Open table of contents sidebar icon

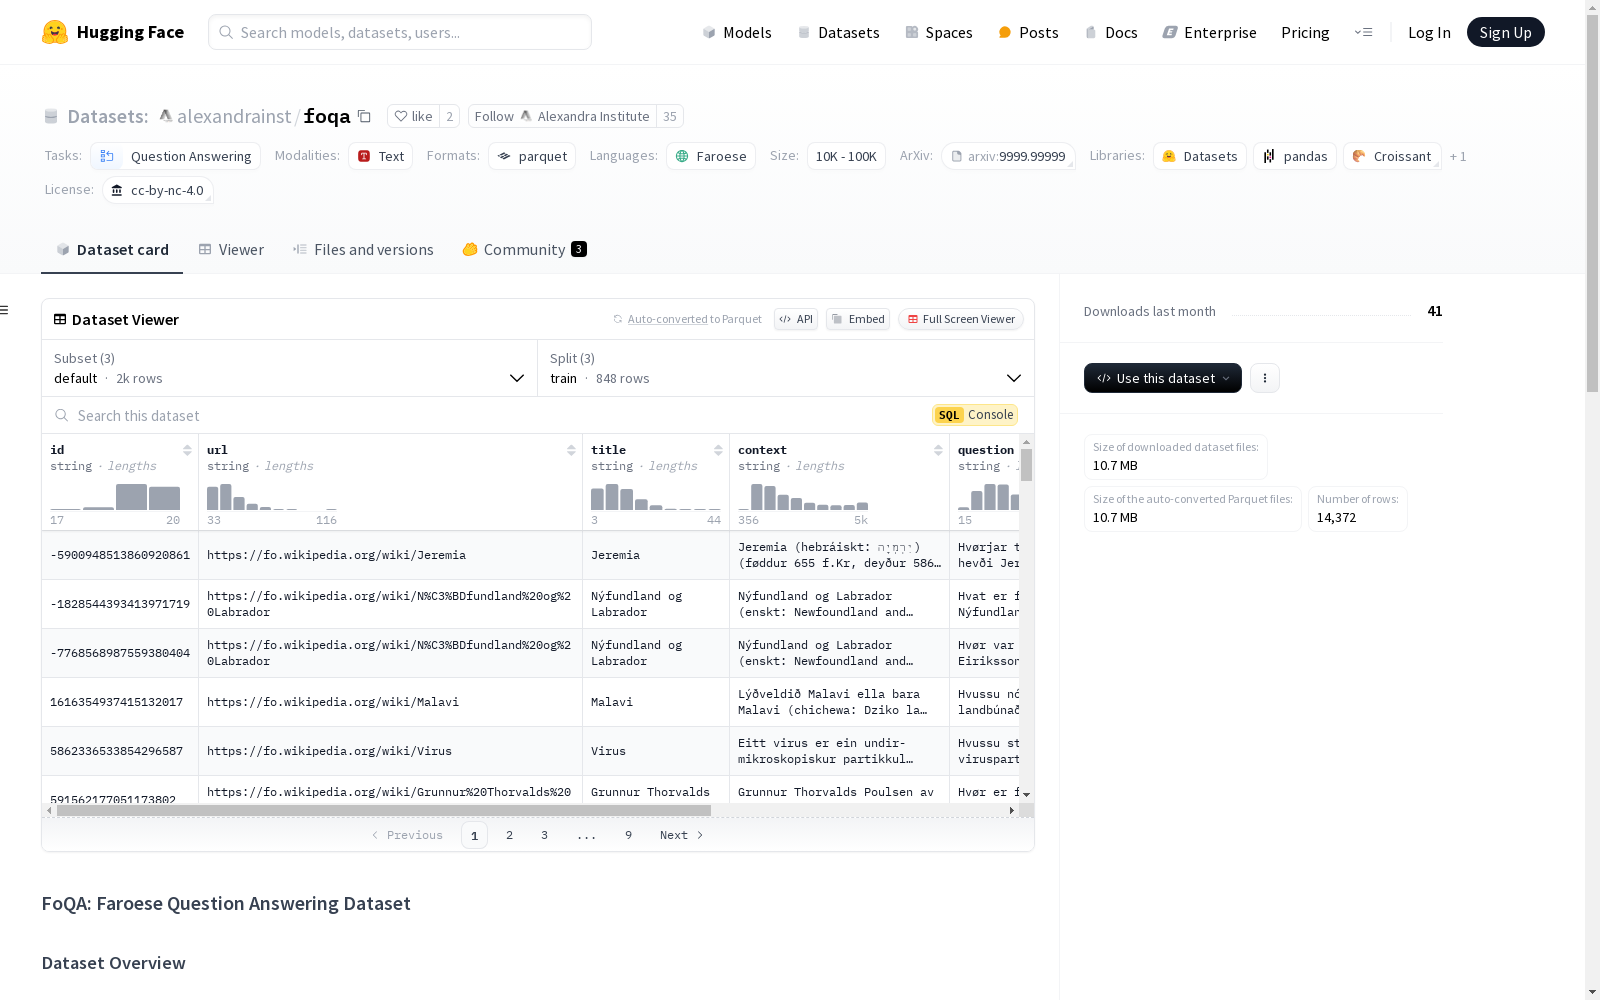point(4,310)
